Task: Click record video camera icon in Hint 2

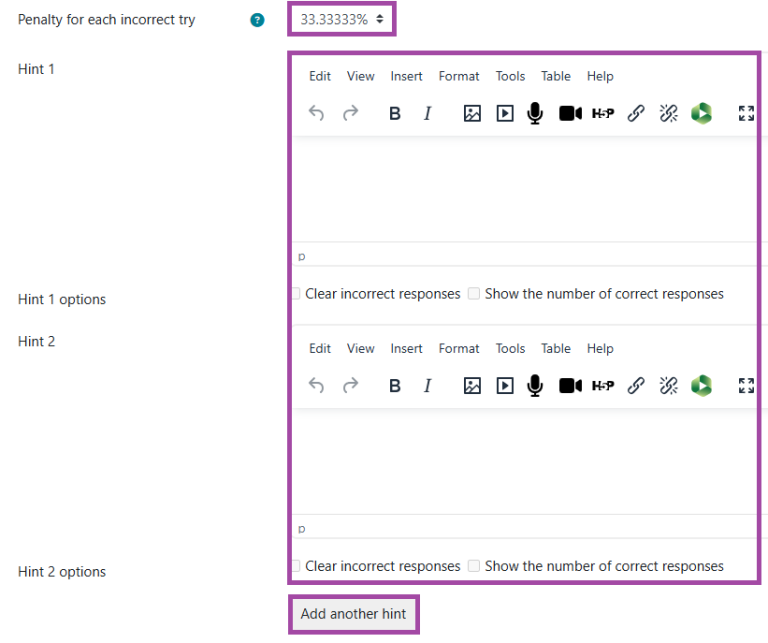Action: coord(570,386)
